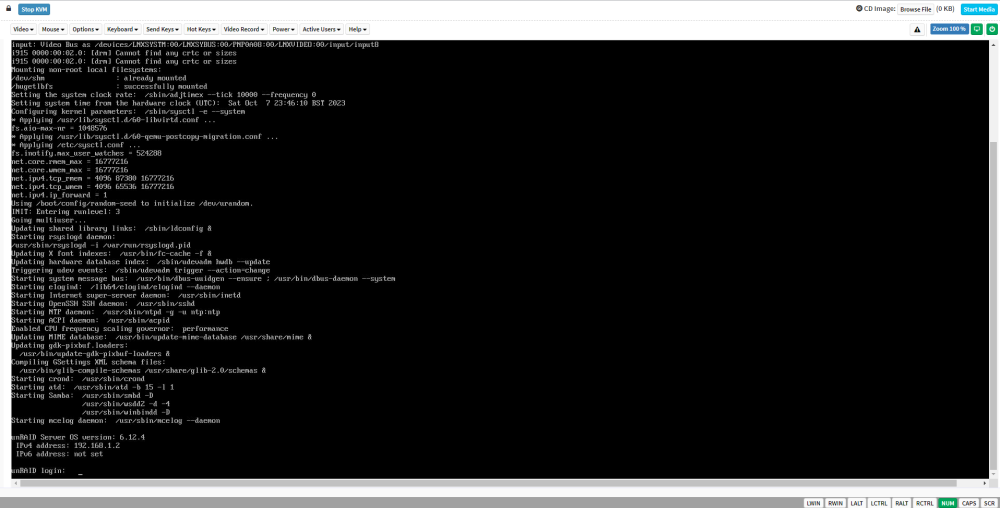Screen dimensions: 1000x508
Task: Click the warning triangle icon
Action: (x=917, y=29)
